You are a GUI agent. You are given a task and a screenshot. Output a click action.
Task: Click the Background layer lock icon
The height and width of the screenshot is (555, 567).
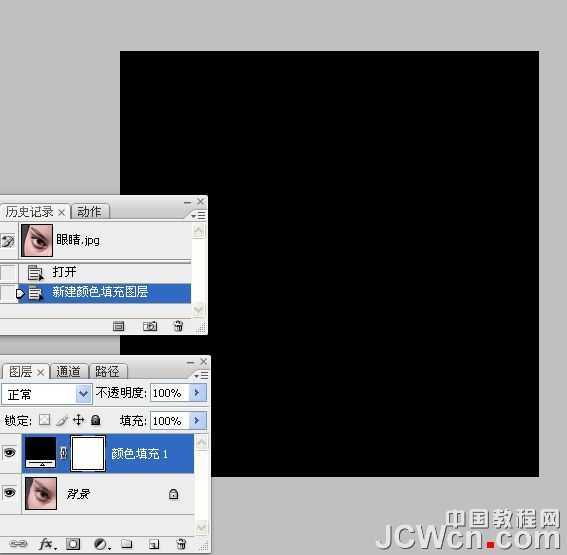pyautogui.click(x=174, y=494)
